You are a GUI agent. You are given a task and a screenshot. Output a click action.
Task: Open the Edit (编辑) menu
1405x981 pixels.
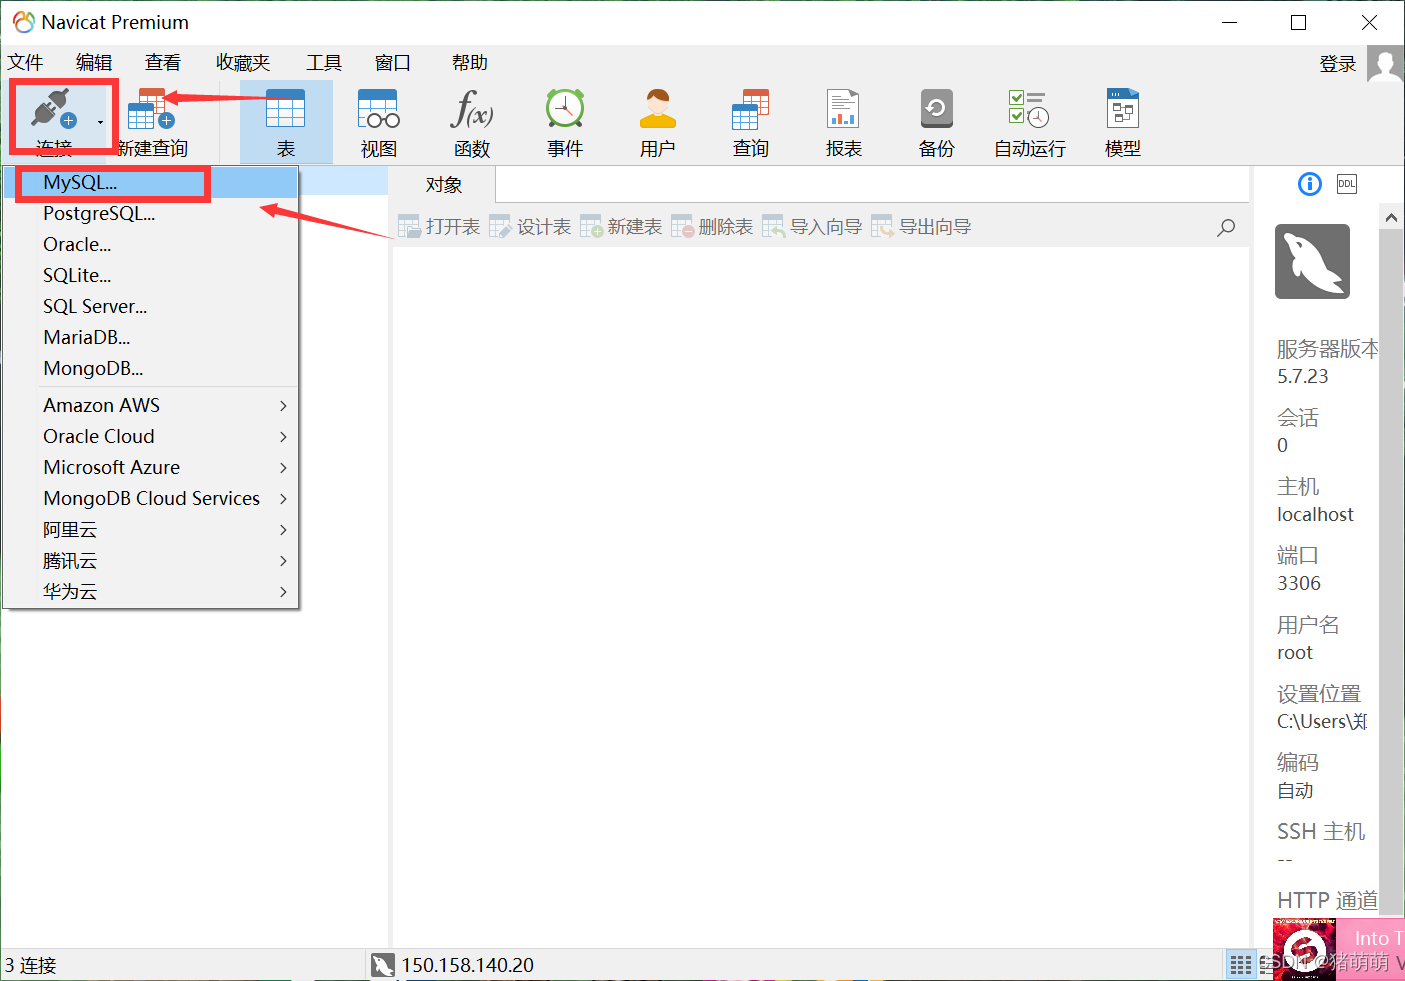[94, 63]
